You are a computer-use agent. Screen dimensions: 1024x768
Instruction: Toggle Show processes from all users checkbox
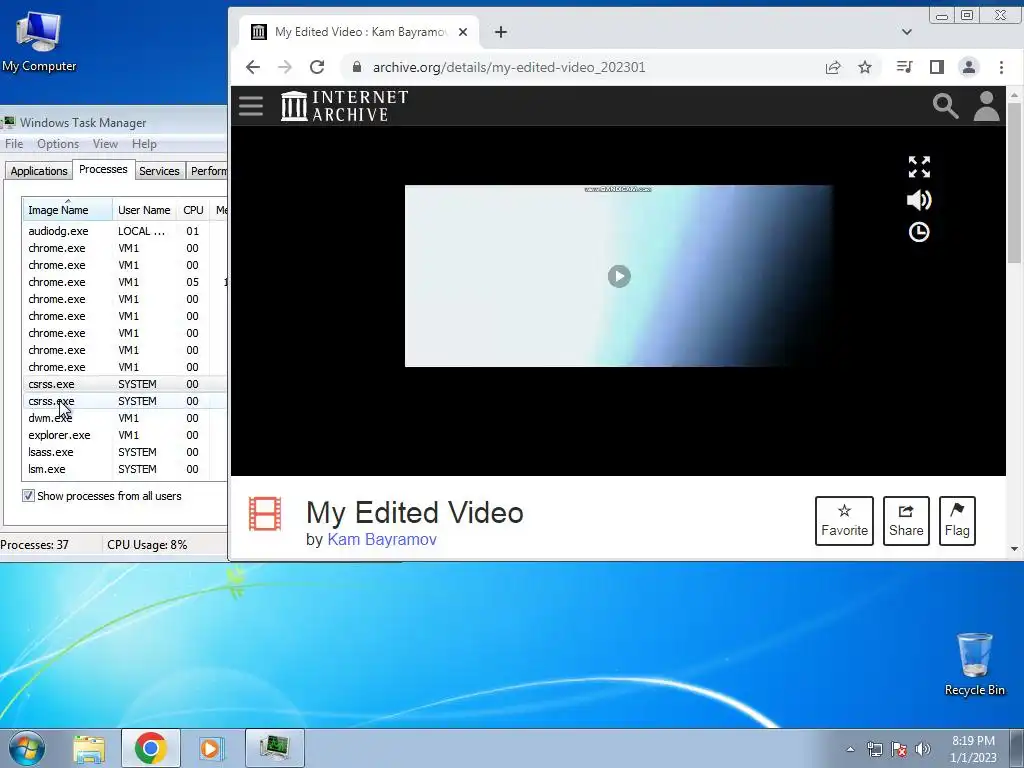pos(28,496)
